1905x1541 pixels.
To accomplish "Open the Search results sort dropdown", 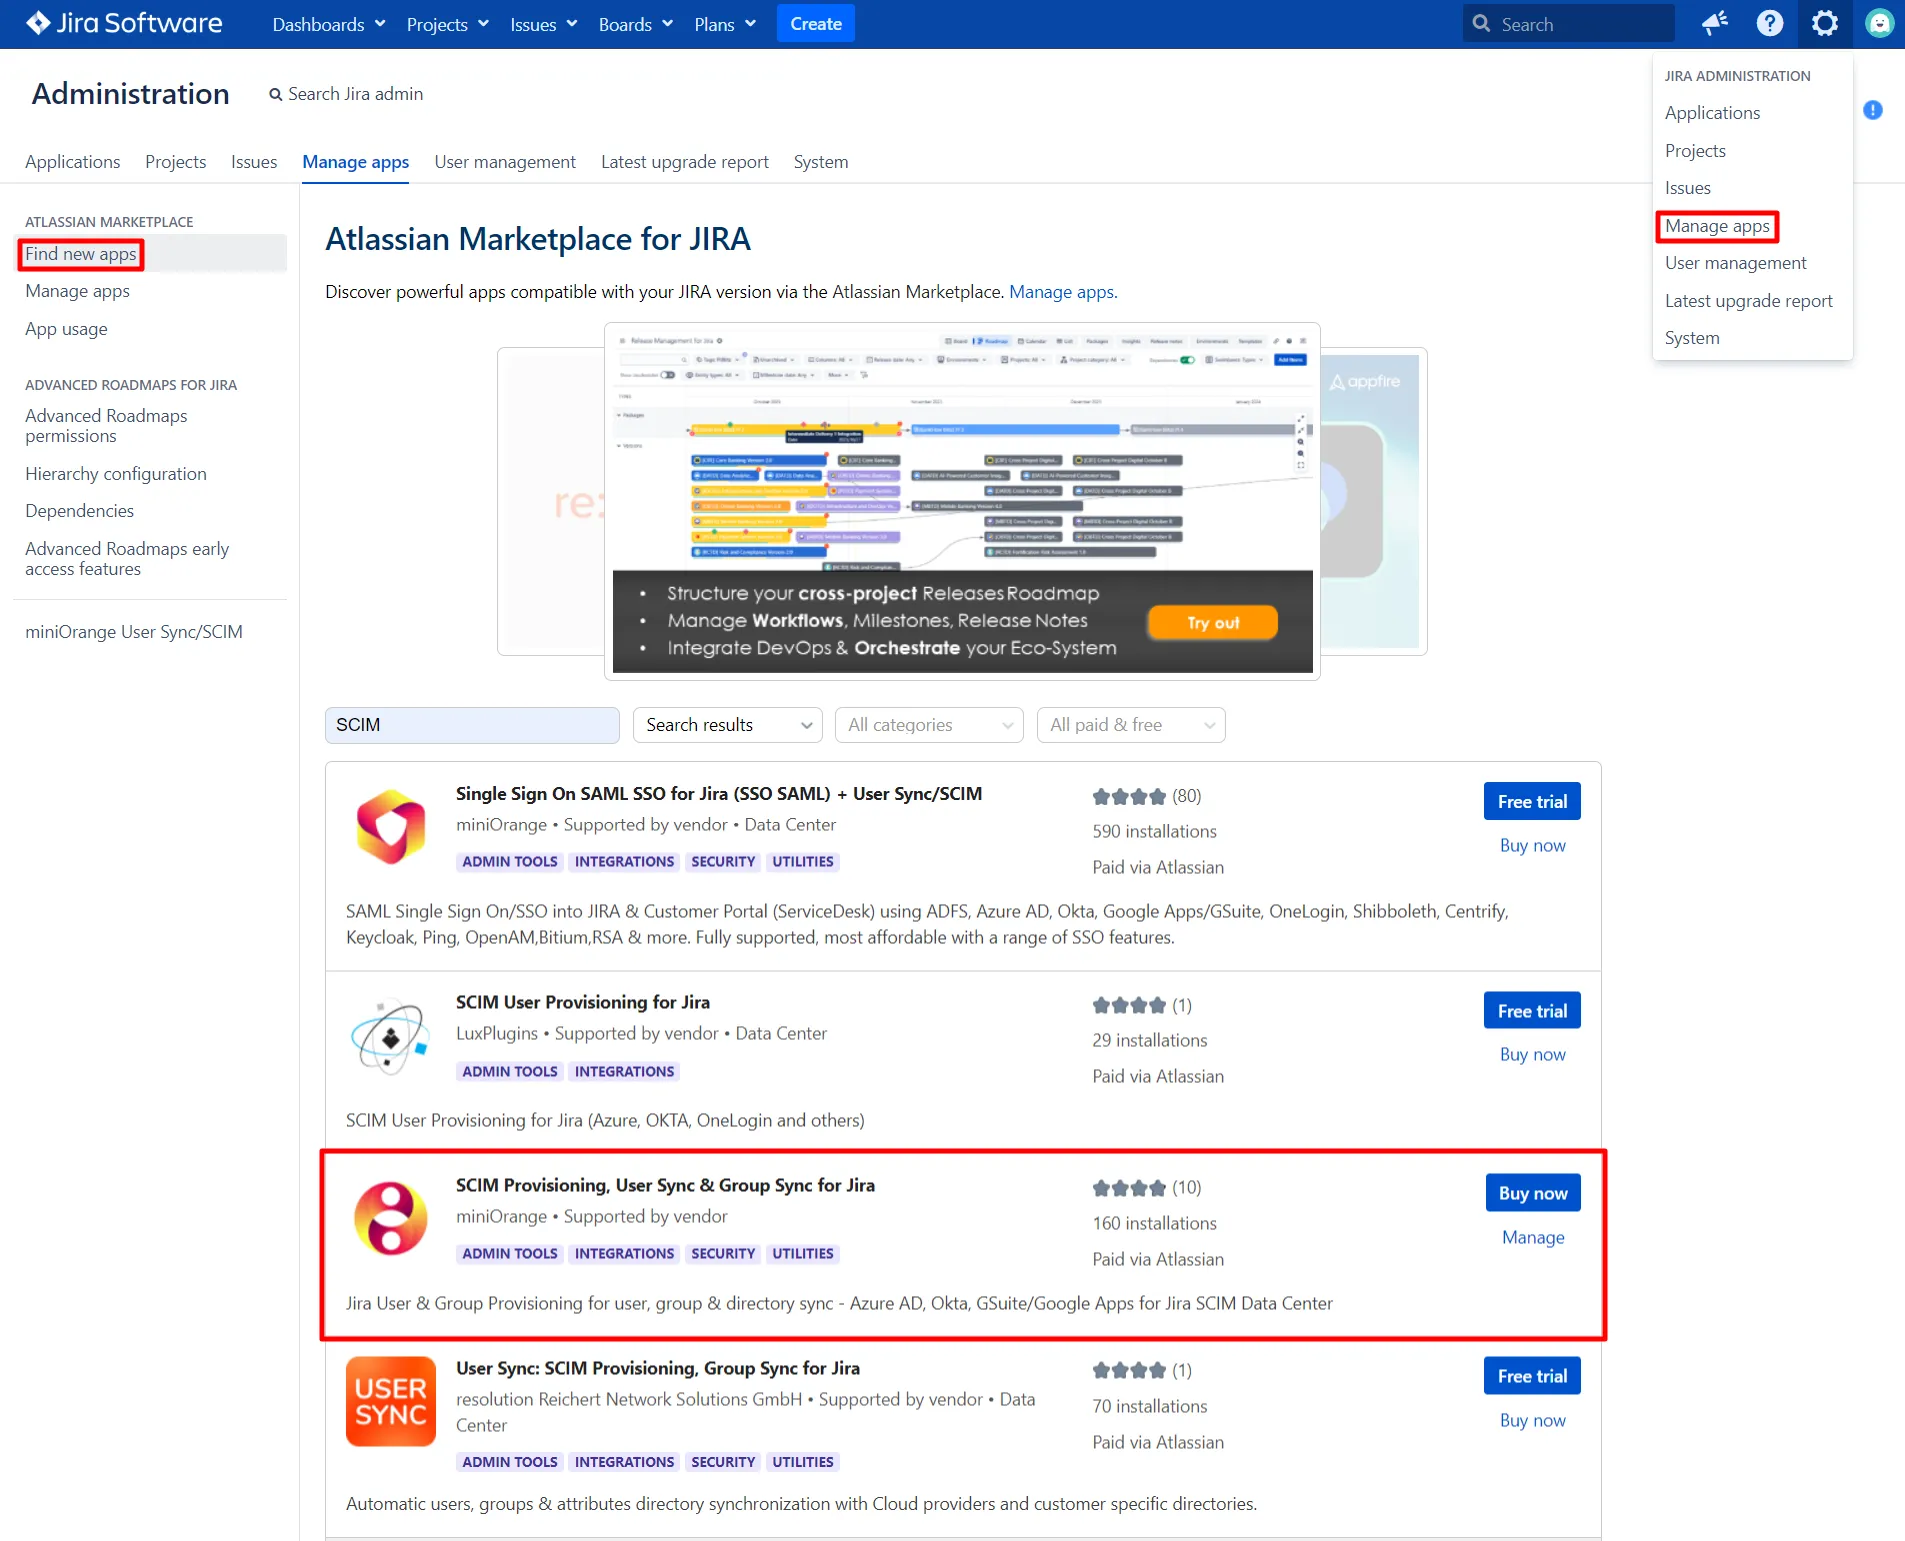I will pyautogui.click(x=728, y=725).
